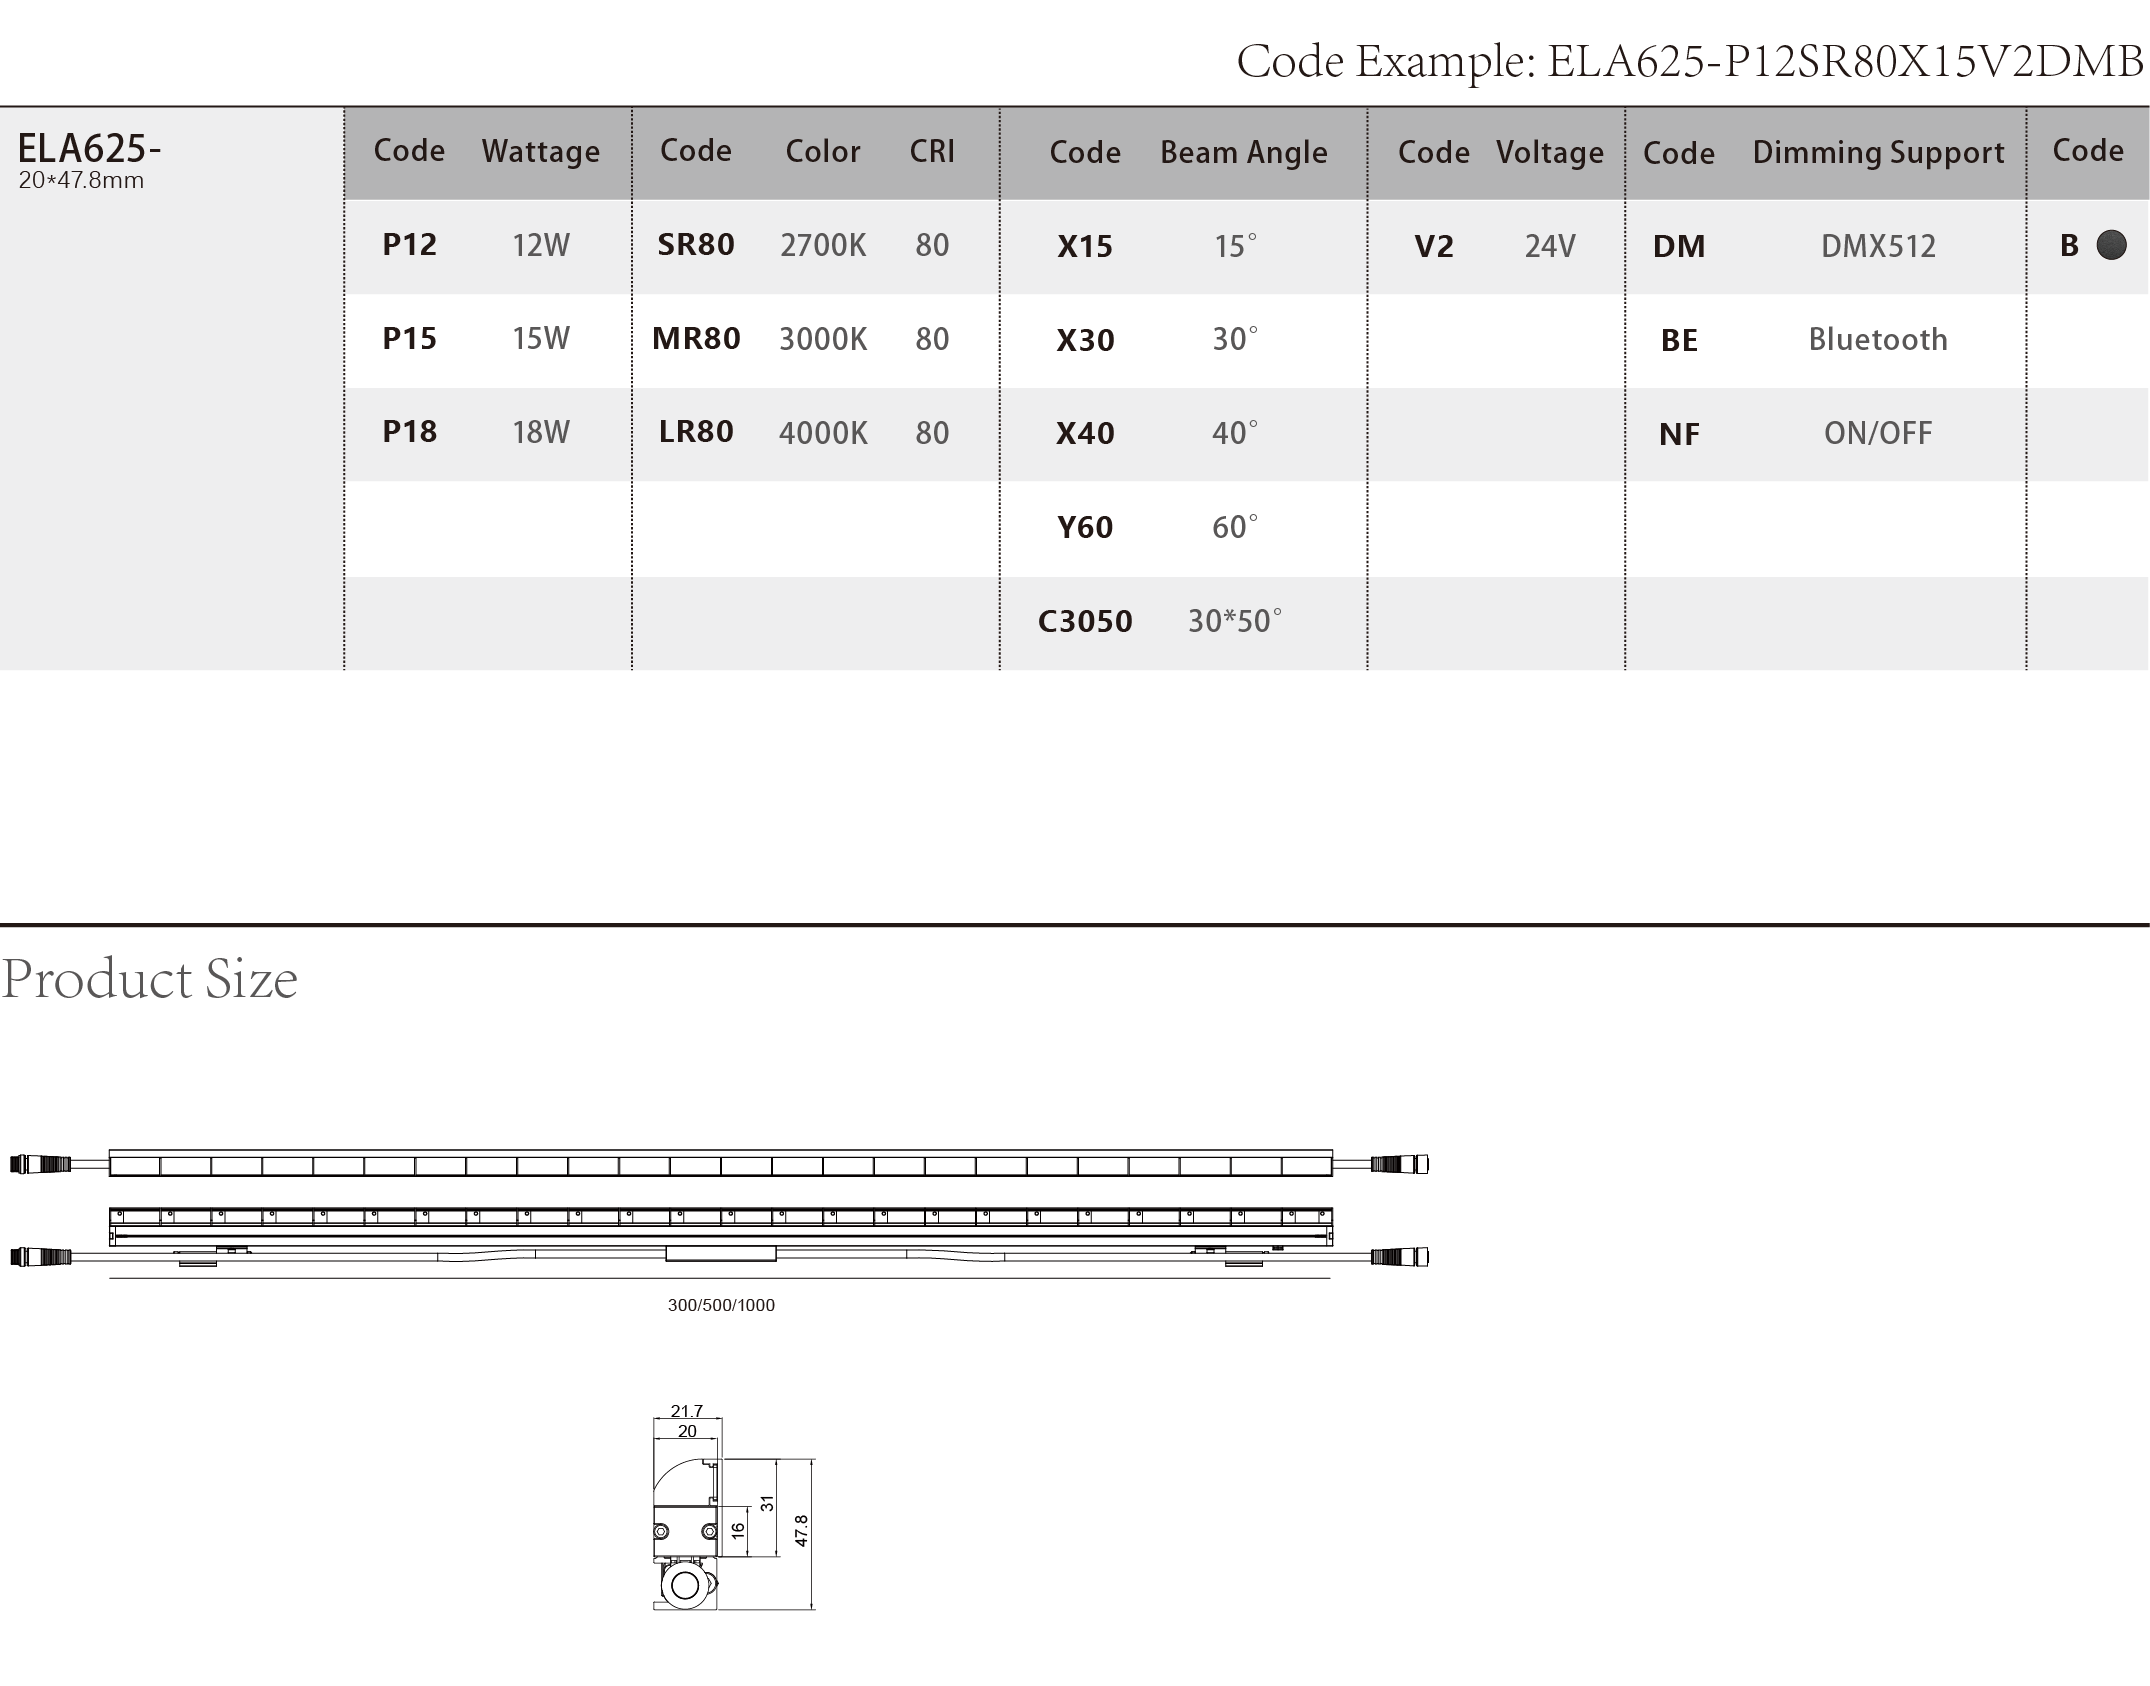The image size is (2150, 1686).
Task: Click the CRI column header
Action: click(932, 151)
